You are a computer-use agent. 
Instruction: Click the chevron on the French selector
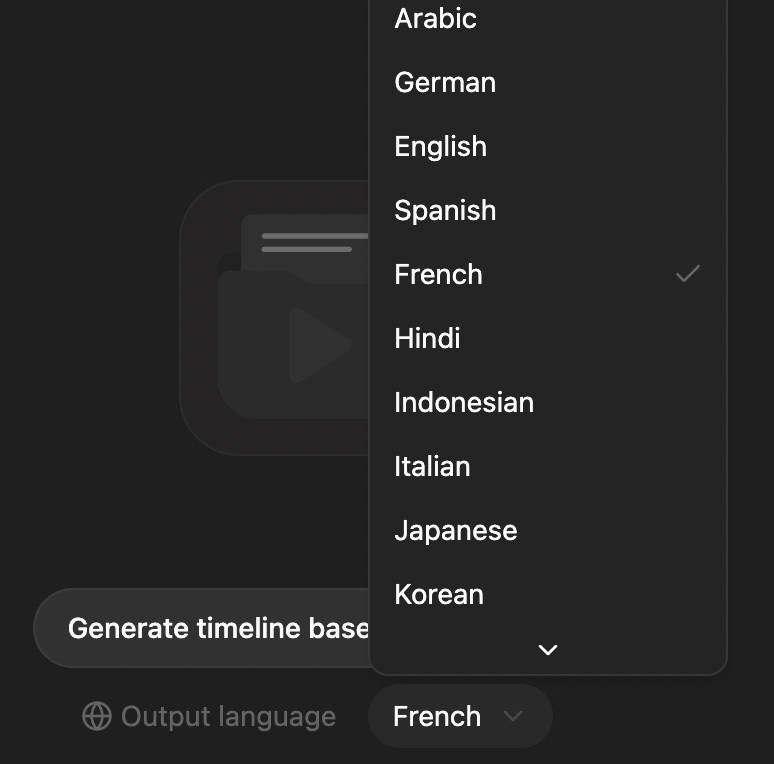(x=513, y=716)
